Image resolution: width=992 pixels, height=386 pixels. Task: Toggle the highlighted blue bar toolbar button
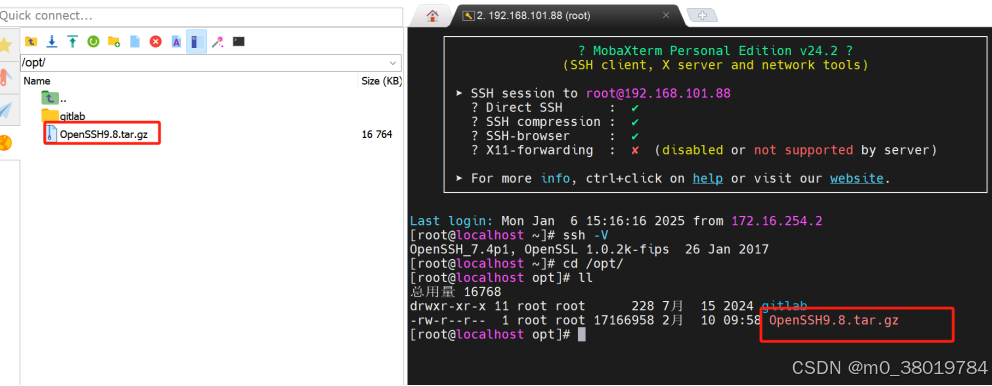pos(196,42)
